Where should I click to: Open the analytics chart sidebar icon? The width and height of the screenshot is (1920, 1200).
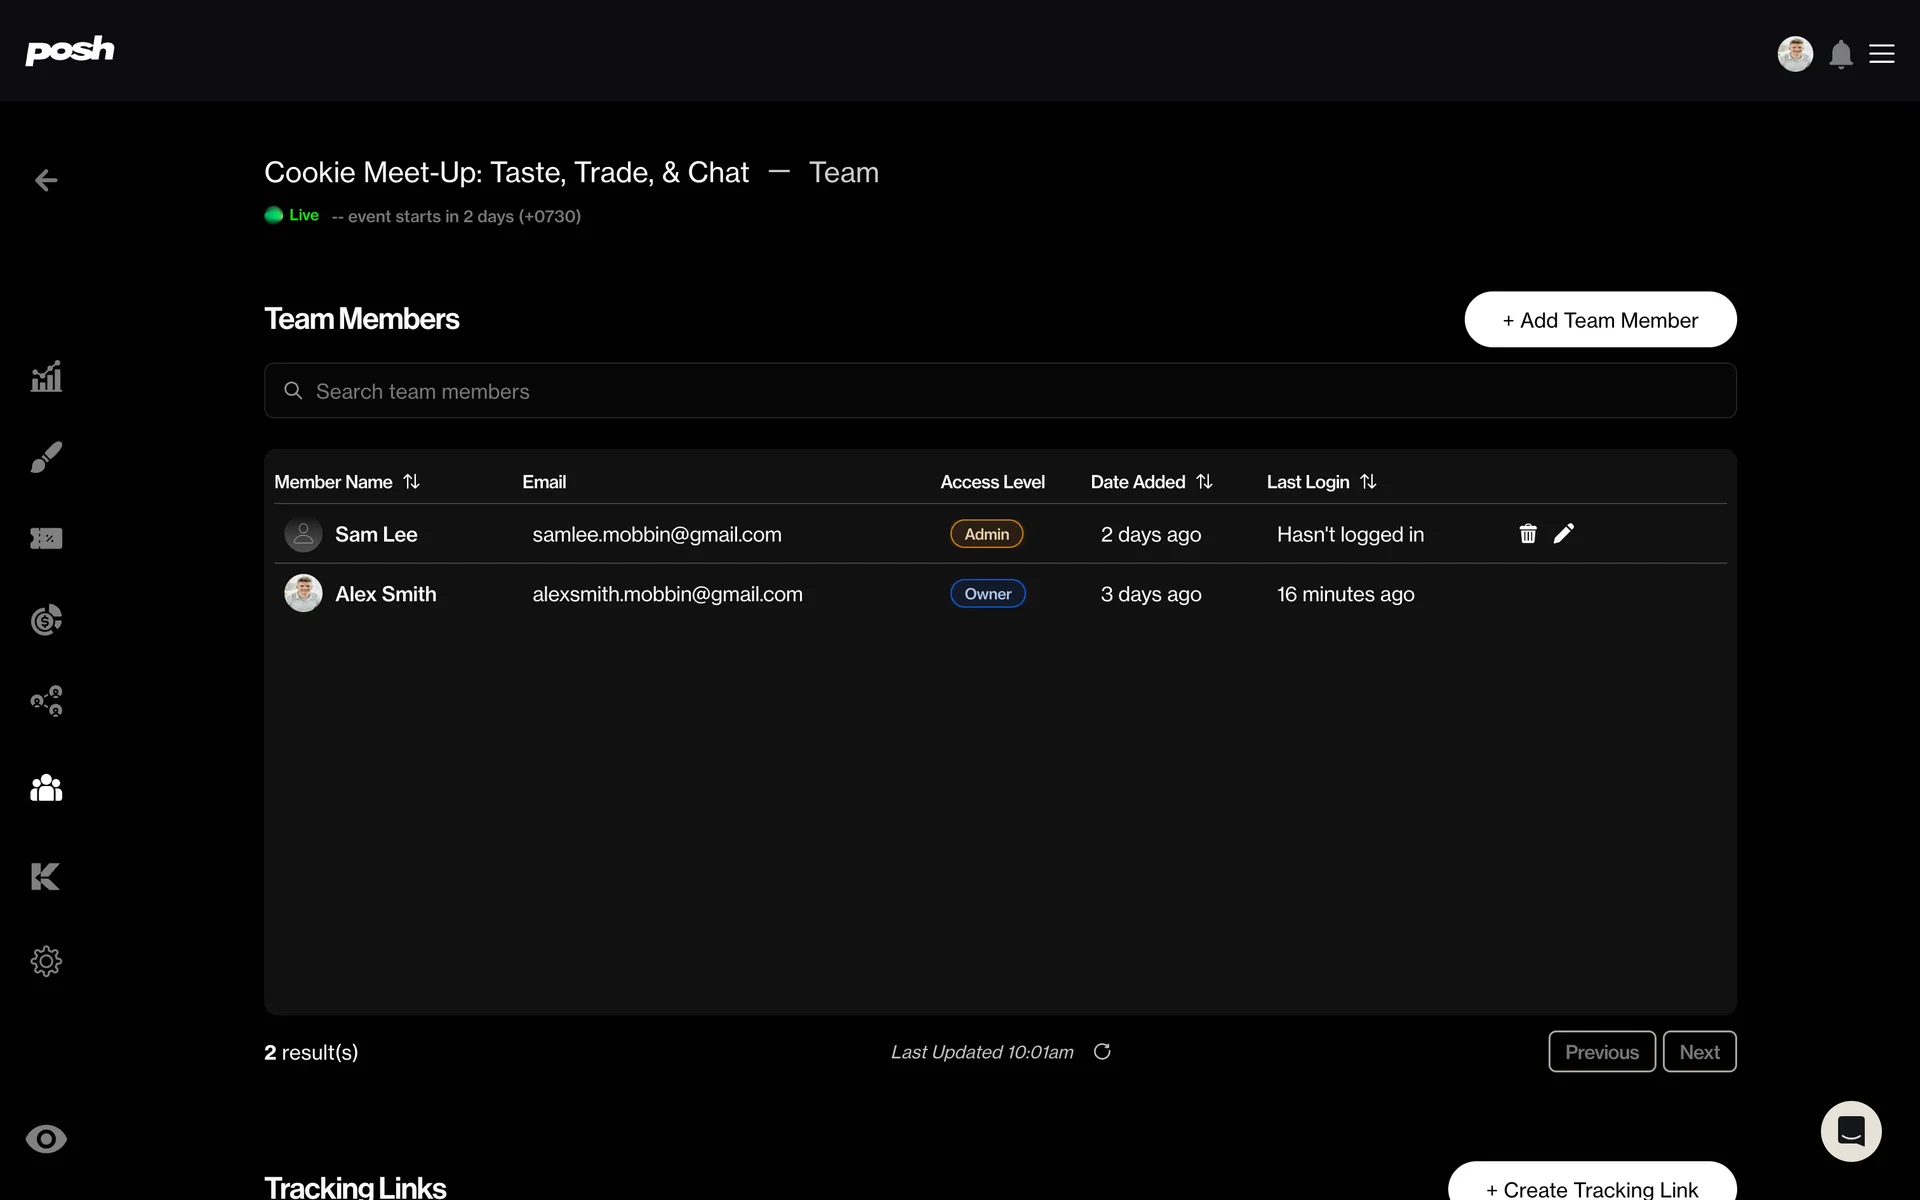tap(46, 377)
